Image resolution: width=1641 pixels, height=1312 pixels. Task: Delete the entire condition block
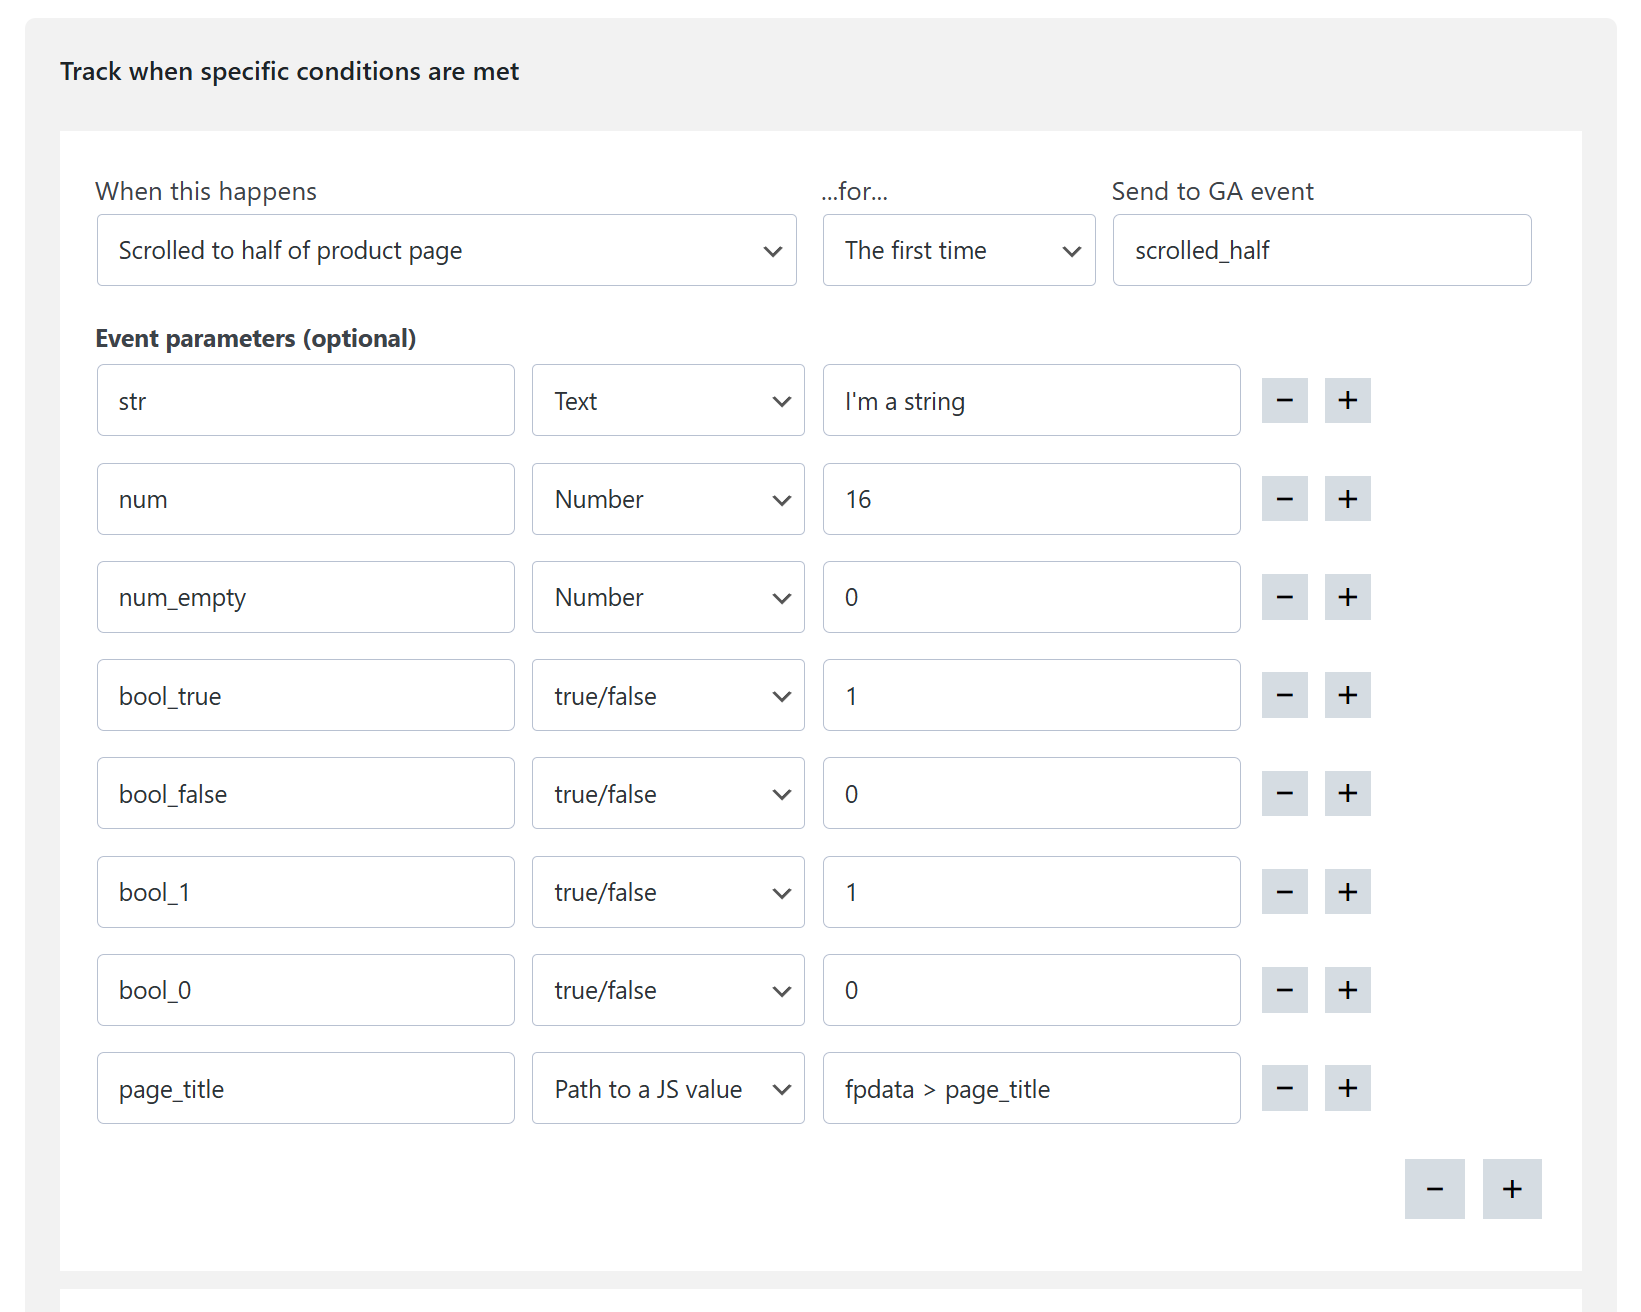point(1434,1189)
